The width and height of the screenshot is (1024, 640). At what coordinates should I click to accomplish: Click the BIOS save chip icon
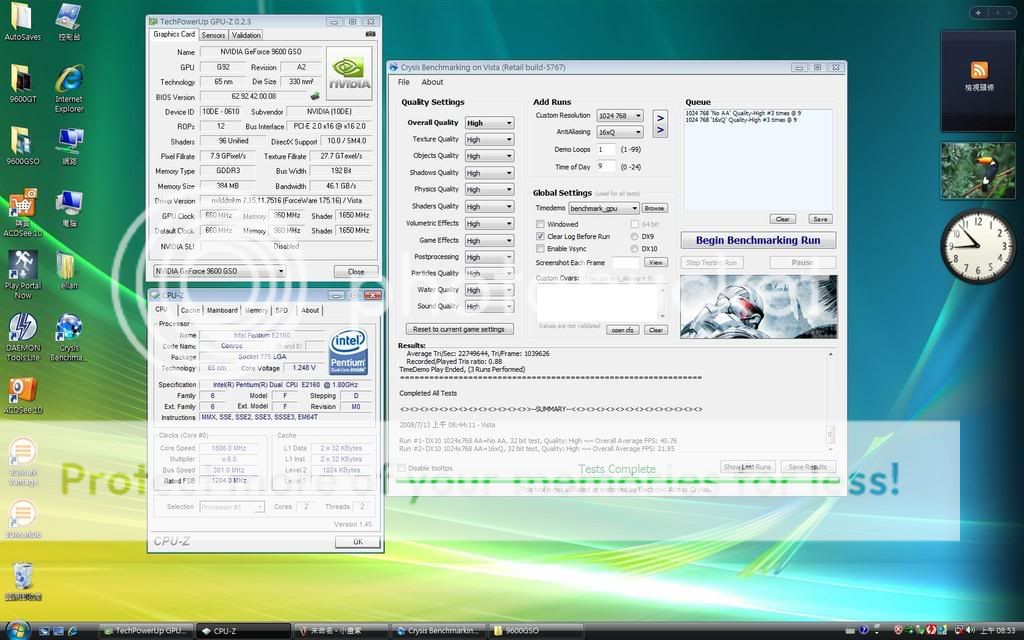tap(315, 97)
